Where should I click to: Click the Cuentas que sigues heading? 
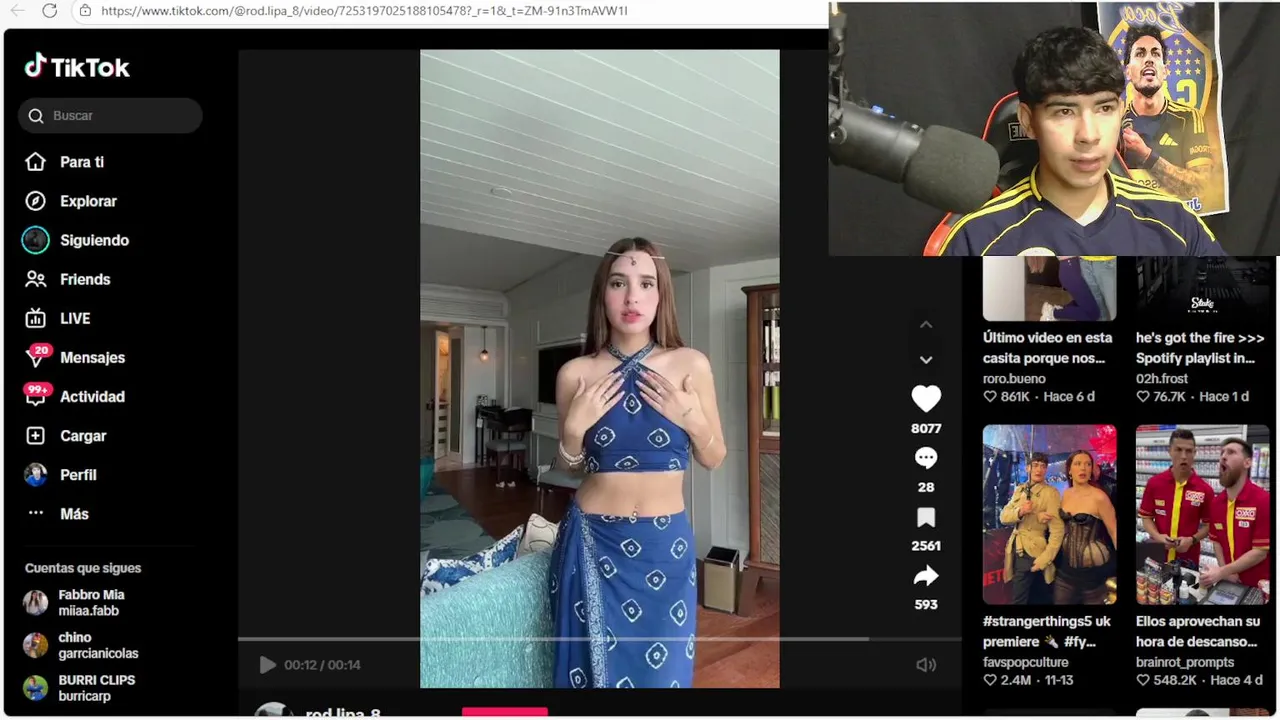83,568
